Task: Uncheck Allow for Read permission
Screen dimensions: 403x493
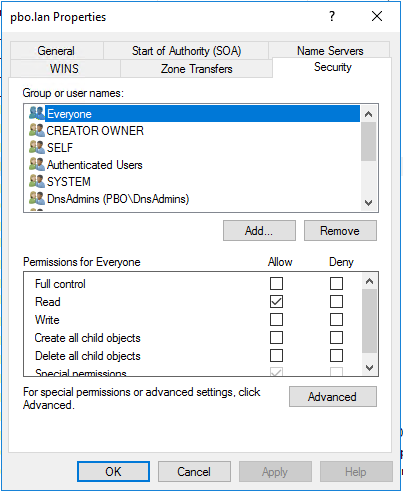Action: (276, 302)
